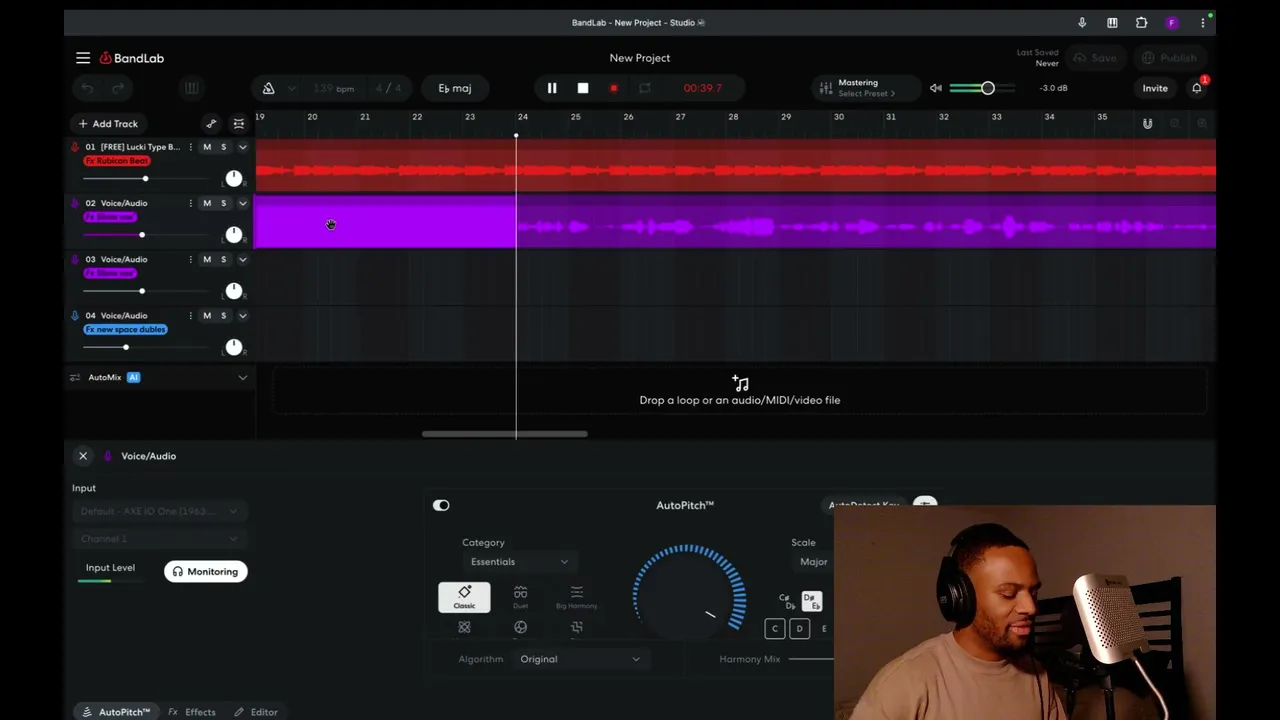The width and height of the screenshot is (1280, 720).
Task: Open the Fx Rubicon Beat preset tag
Action: tap(117, 161)
